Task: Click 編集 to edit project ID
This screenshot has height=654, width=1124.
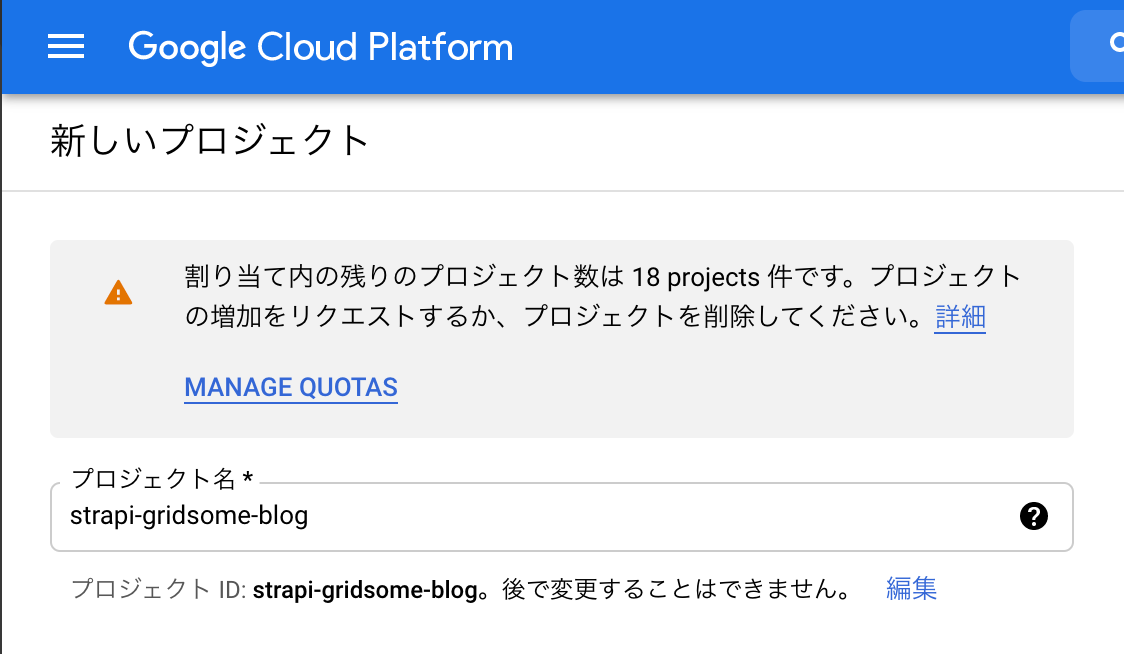Action: (911, 589)
